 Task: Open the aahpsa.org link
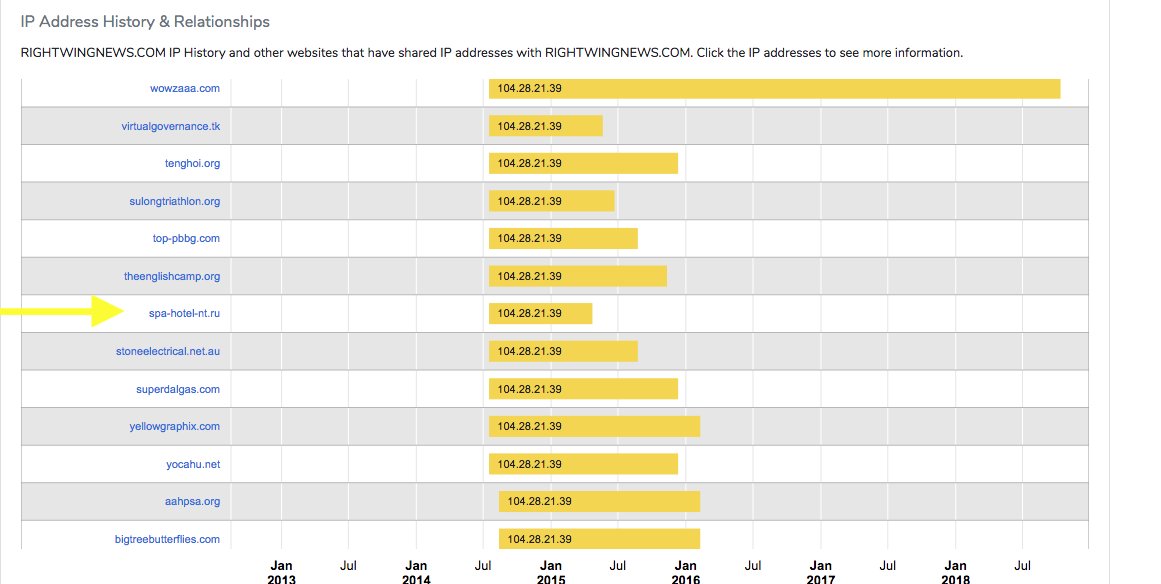coord(192,501)
